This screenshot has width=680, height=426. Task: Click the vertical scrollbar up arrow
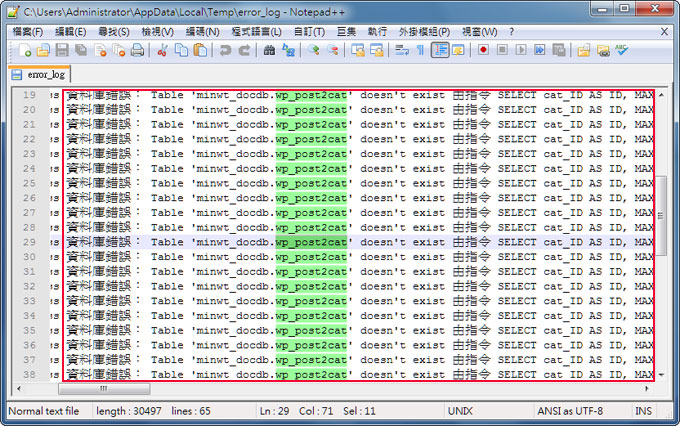point(661,95)
